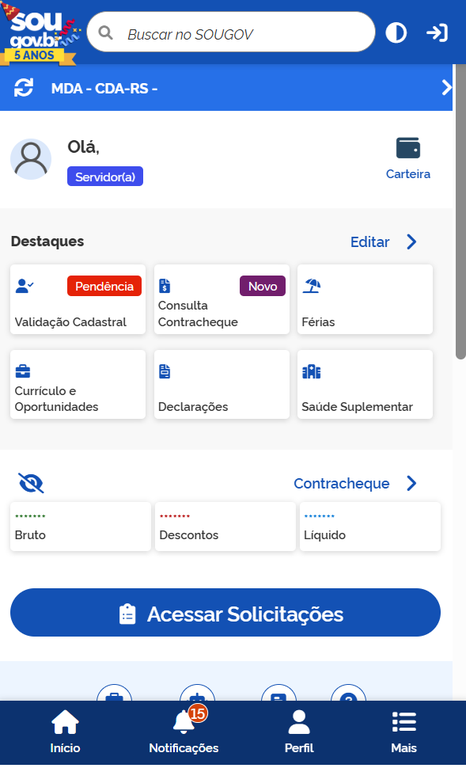The width and height of the screenshot is (466, 768).
Task: Click the Servidor(a) badge
Action: [x=105, y=176]
